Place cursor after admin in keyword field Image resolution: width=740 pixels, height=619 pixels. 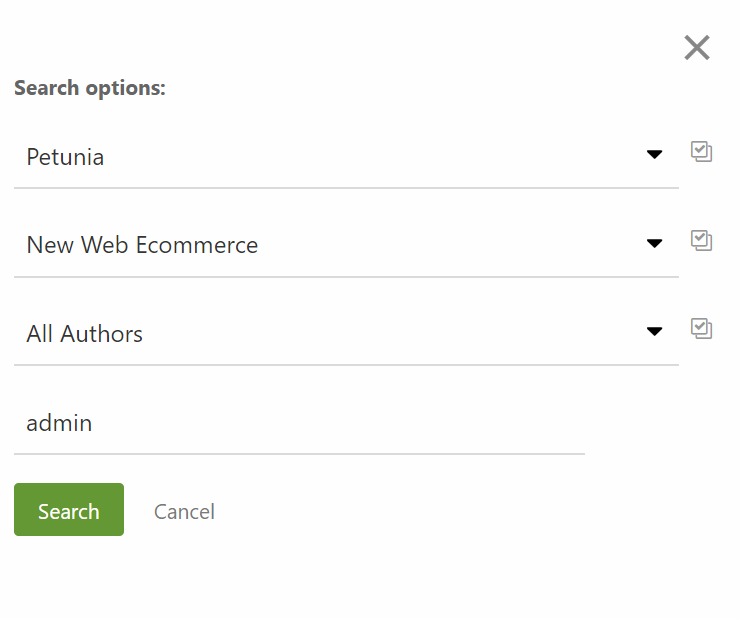point(94,423)
